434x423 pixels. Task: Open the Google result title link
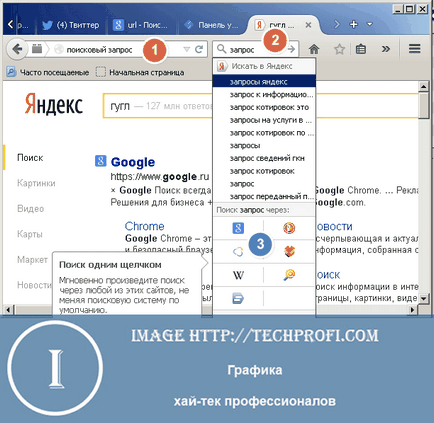pyautogui.click(x=133, y=162)
